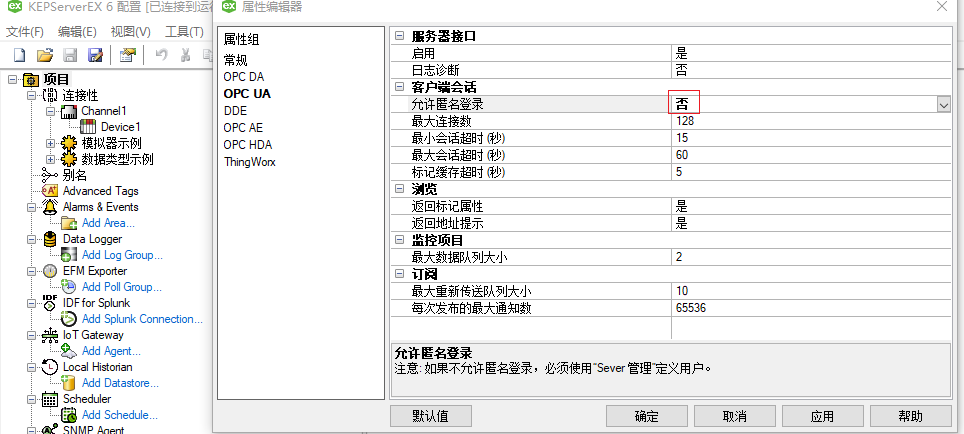Click the Add Poll Group icon

click(69, 287)
